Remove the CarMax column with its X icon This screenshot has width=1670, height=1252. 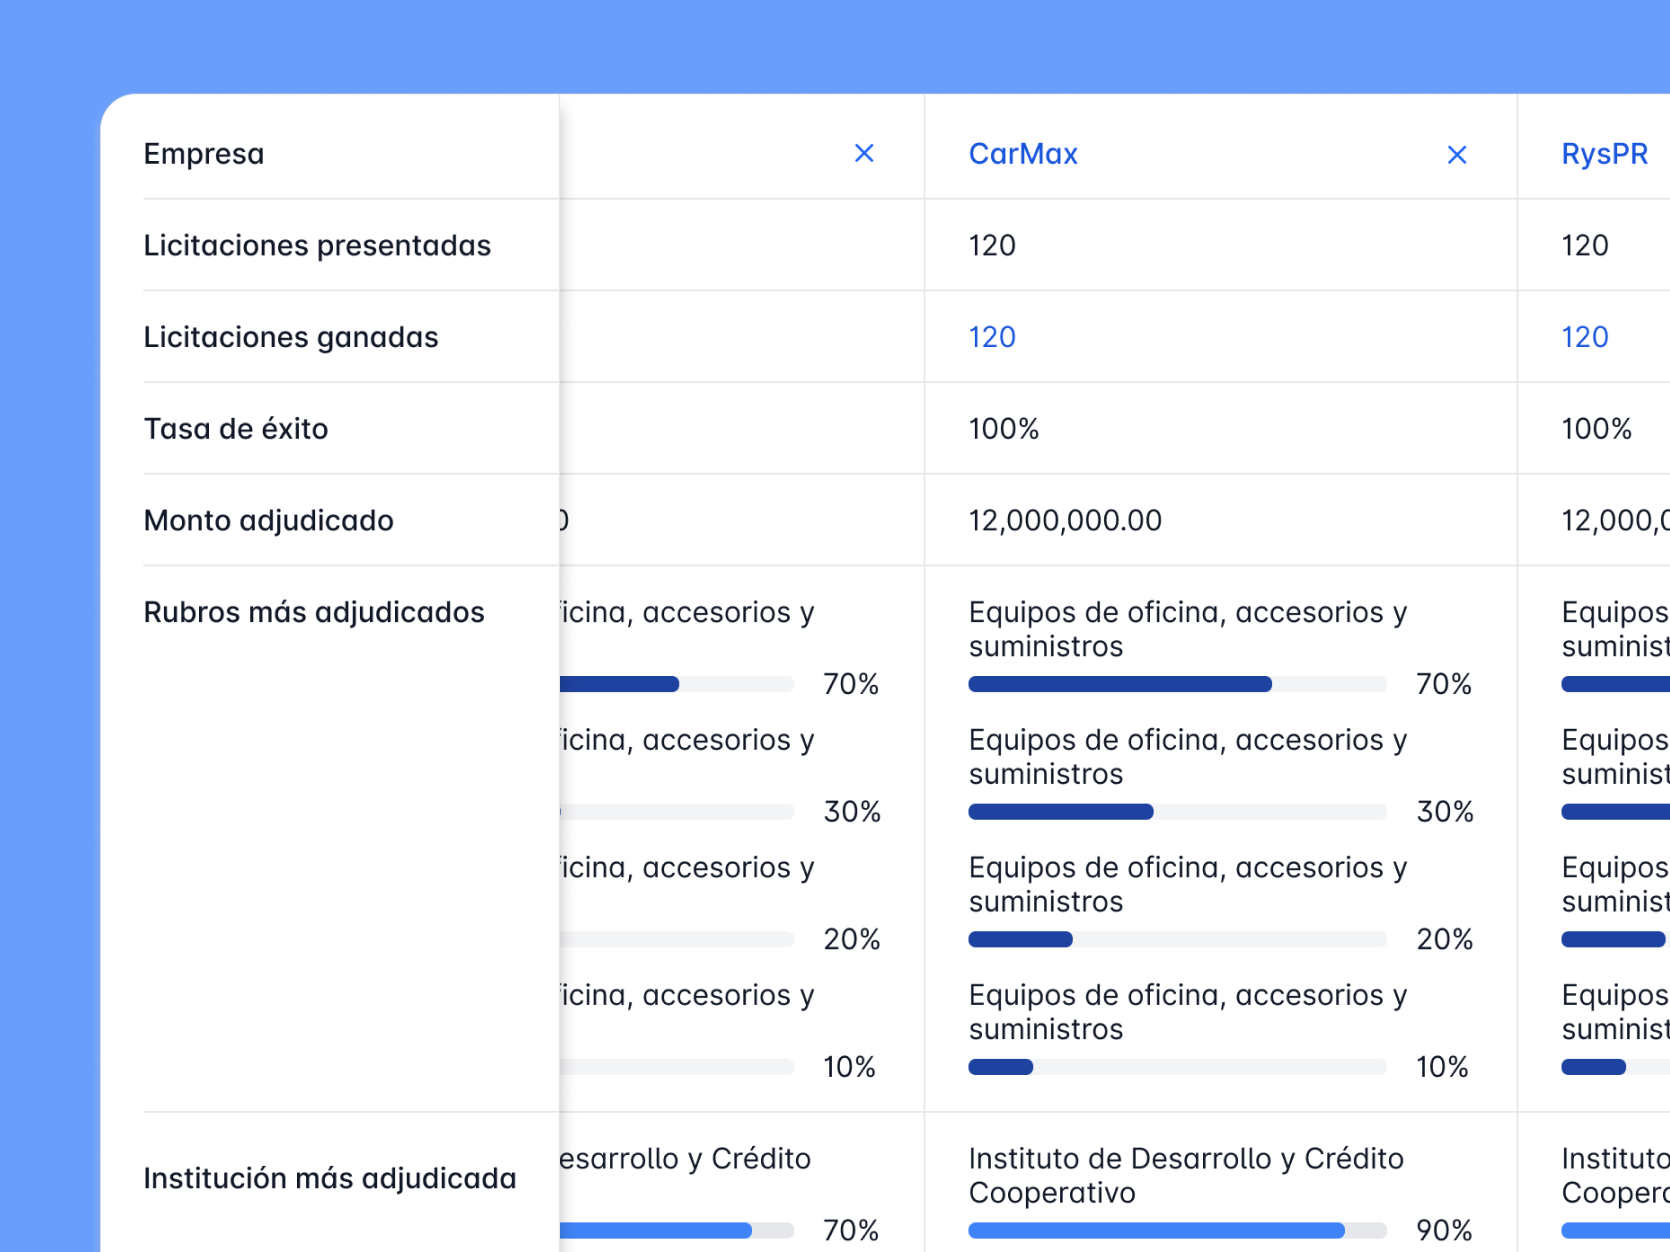point(1457,155)
